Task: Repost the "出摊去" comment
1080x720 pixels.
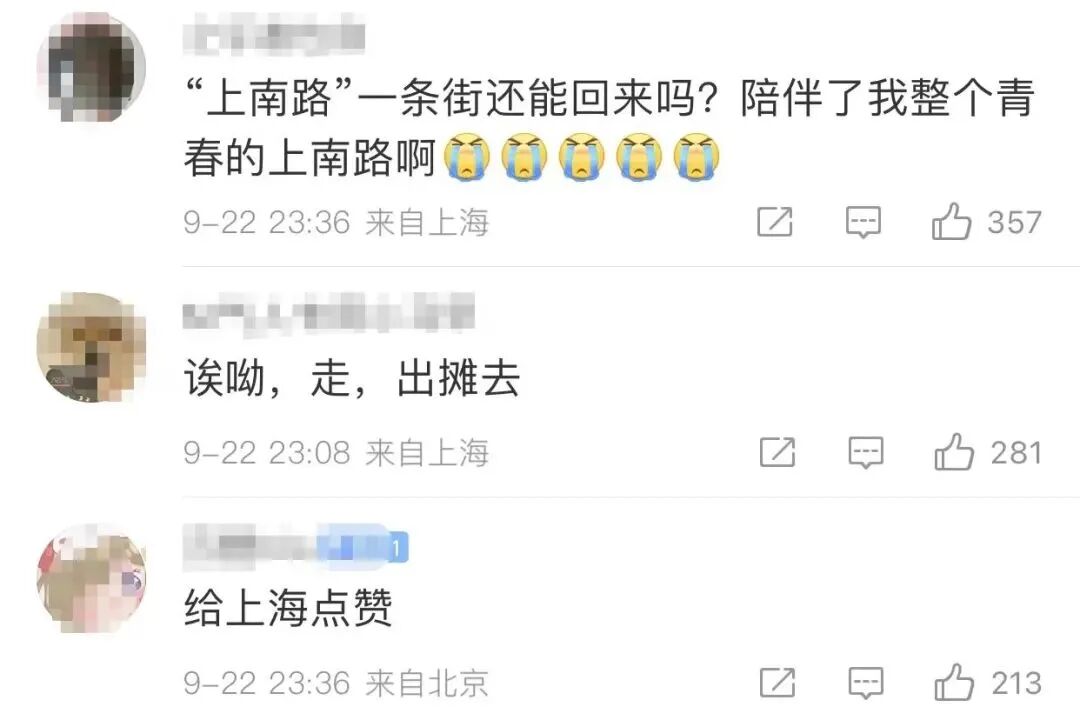Action: [x=778, y=453]
